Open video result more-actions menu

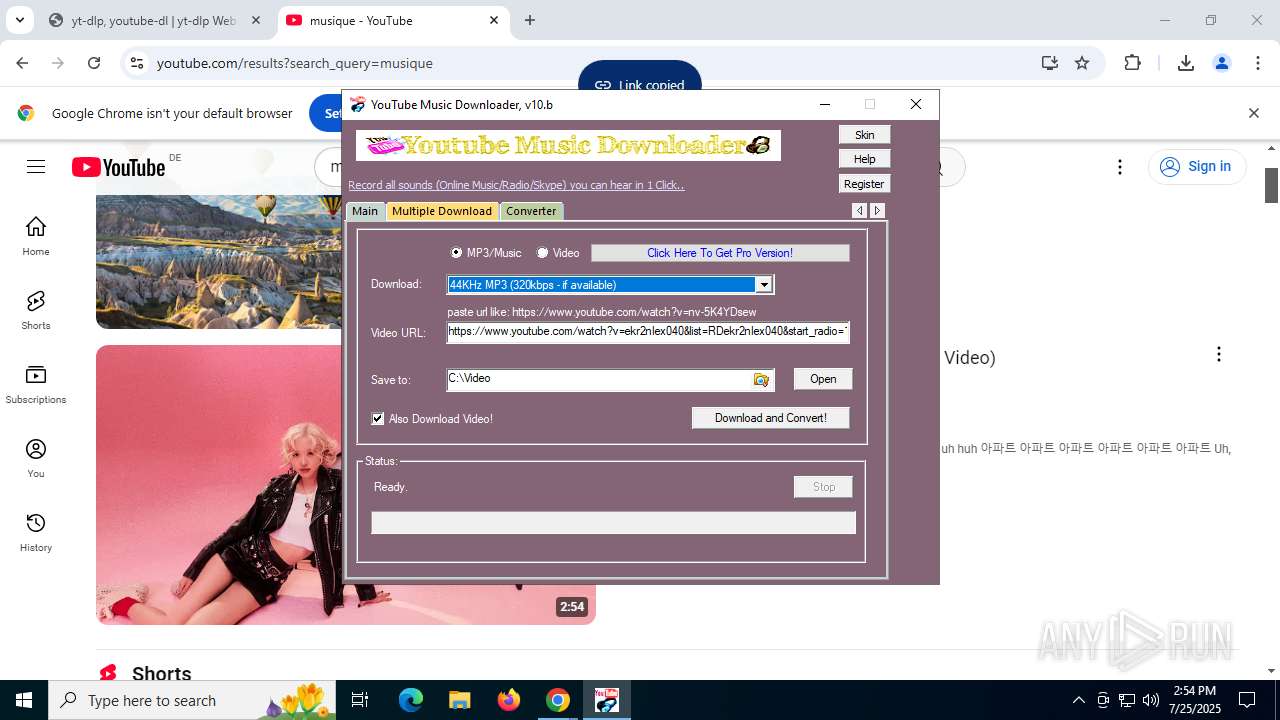(x=1219, y=355)
